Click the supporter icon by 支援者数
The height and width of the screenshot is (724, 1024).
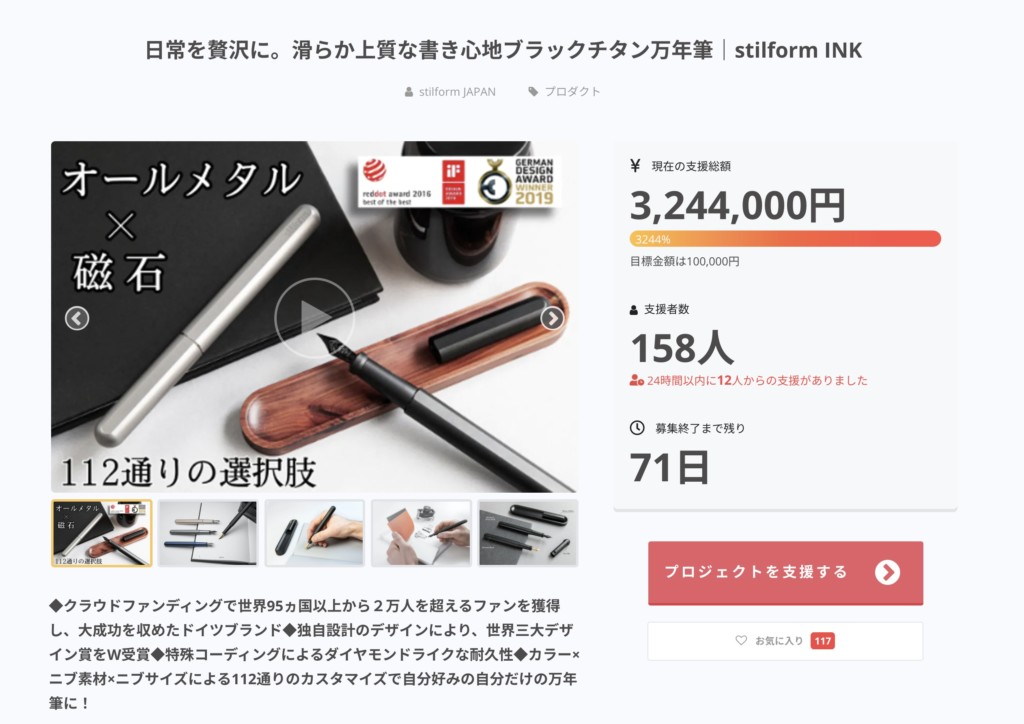(633, 310)
